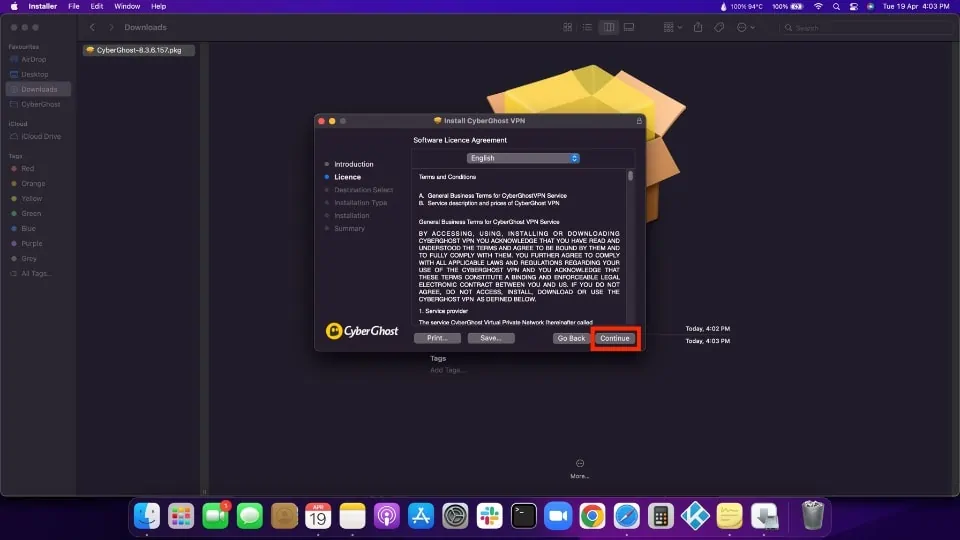Open the Apple menu

pos(13,6)
